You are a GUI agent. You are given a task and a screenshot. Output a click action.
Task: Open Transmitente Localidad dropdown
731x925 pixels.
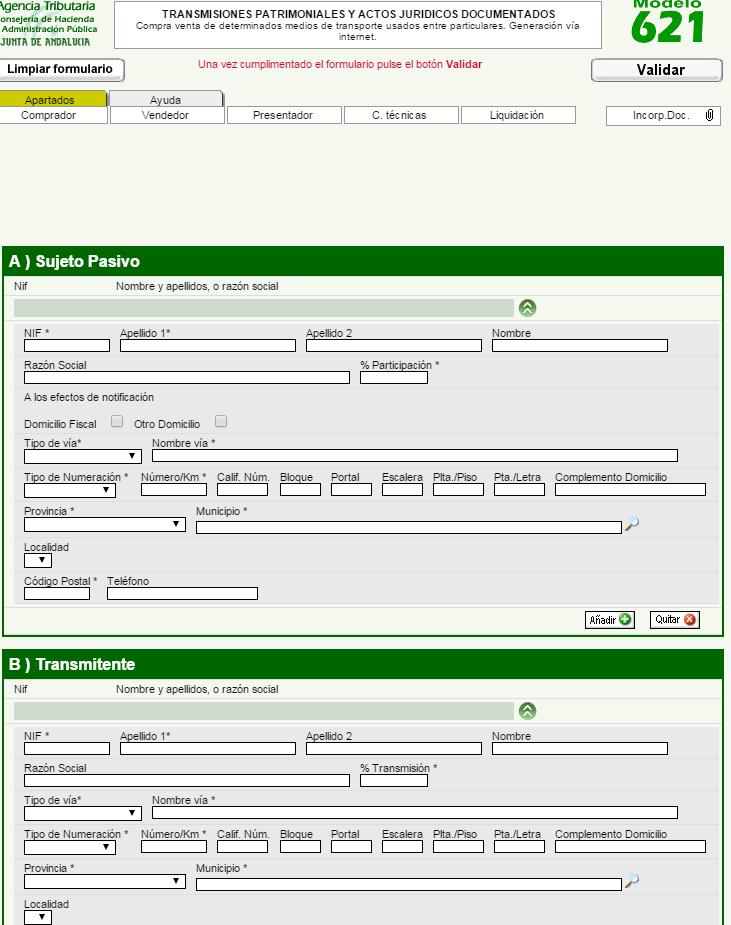[38, 917]
